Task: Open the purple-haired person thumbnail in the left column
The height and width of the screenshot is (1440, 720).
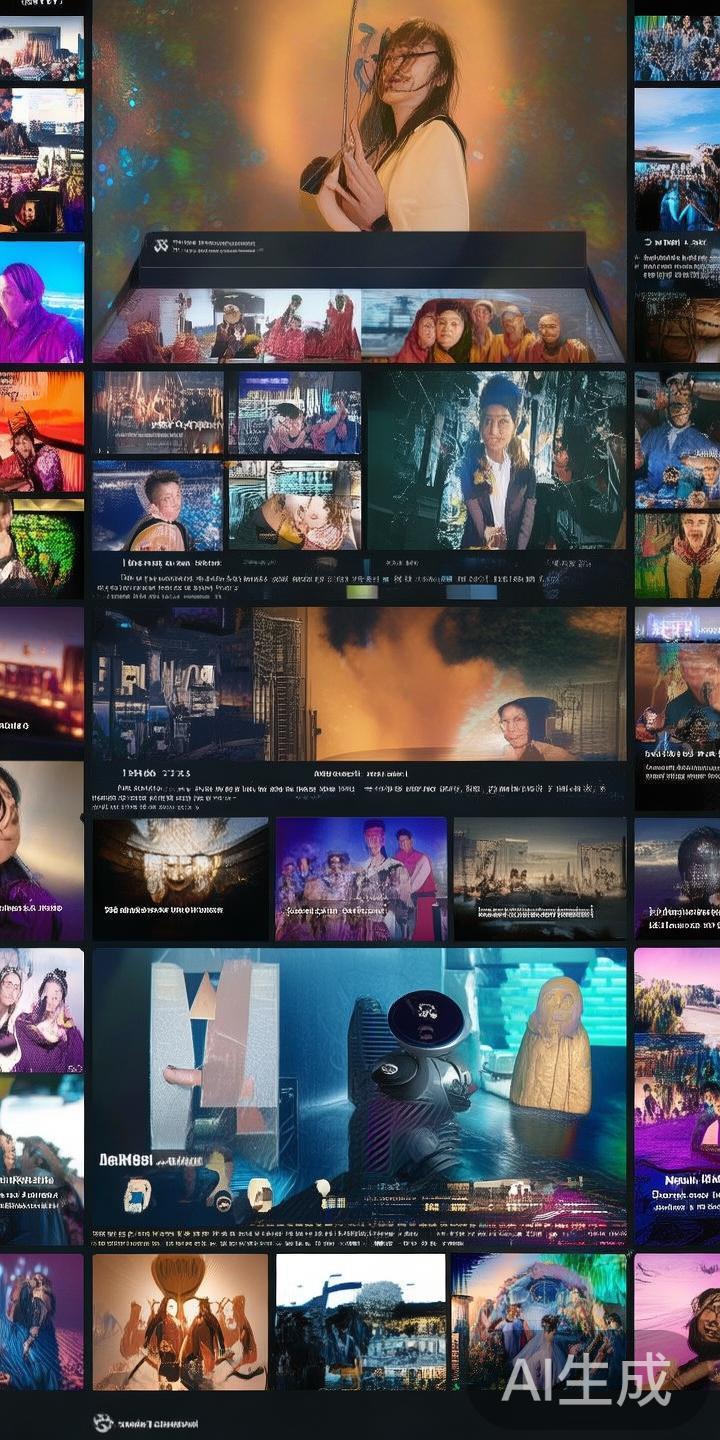Action: [x=42, y=302]
